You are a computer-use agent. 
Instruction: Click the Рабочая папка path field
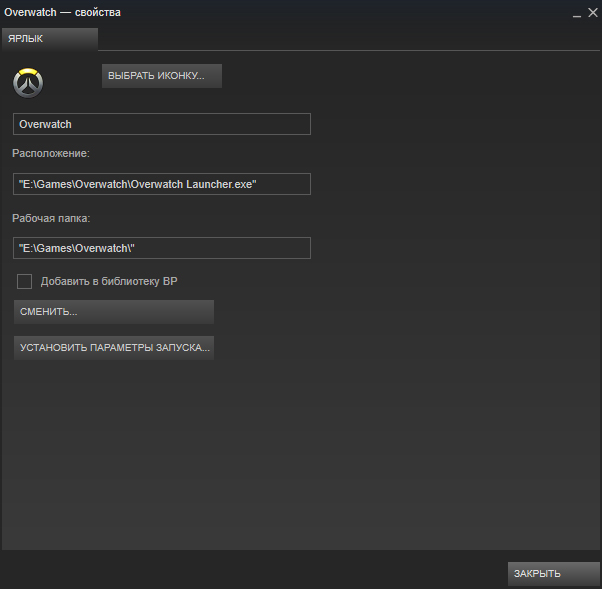[162, 248]
